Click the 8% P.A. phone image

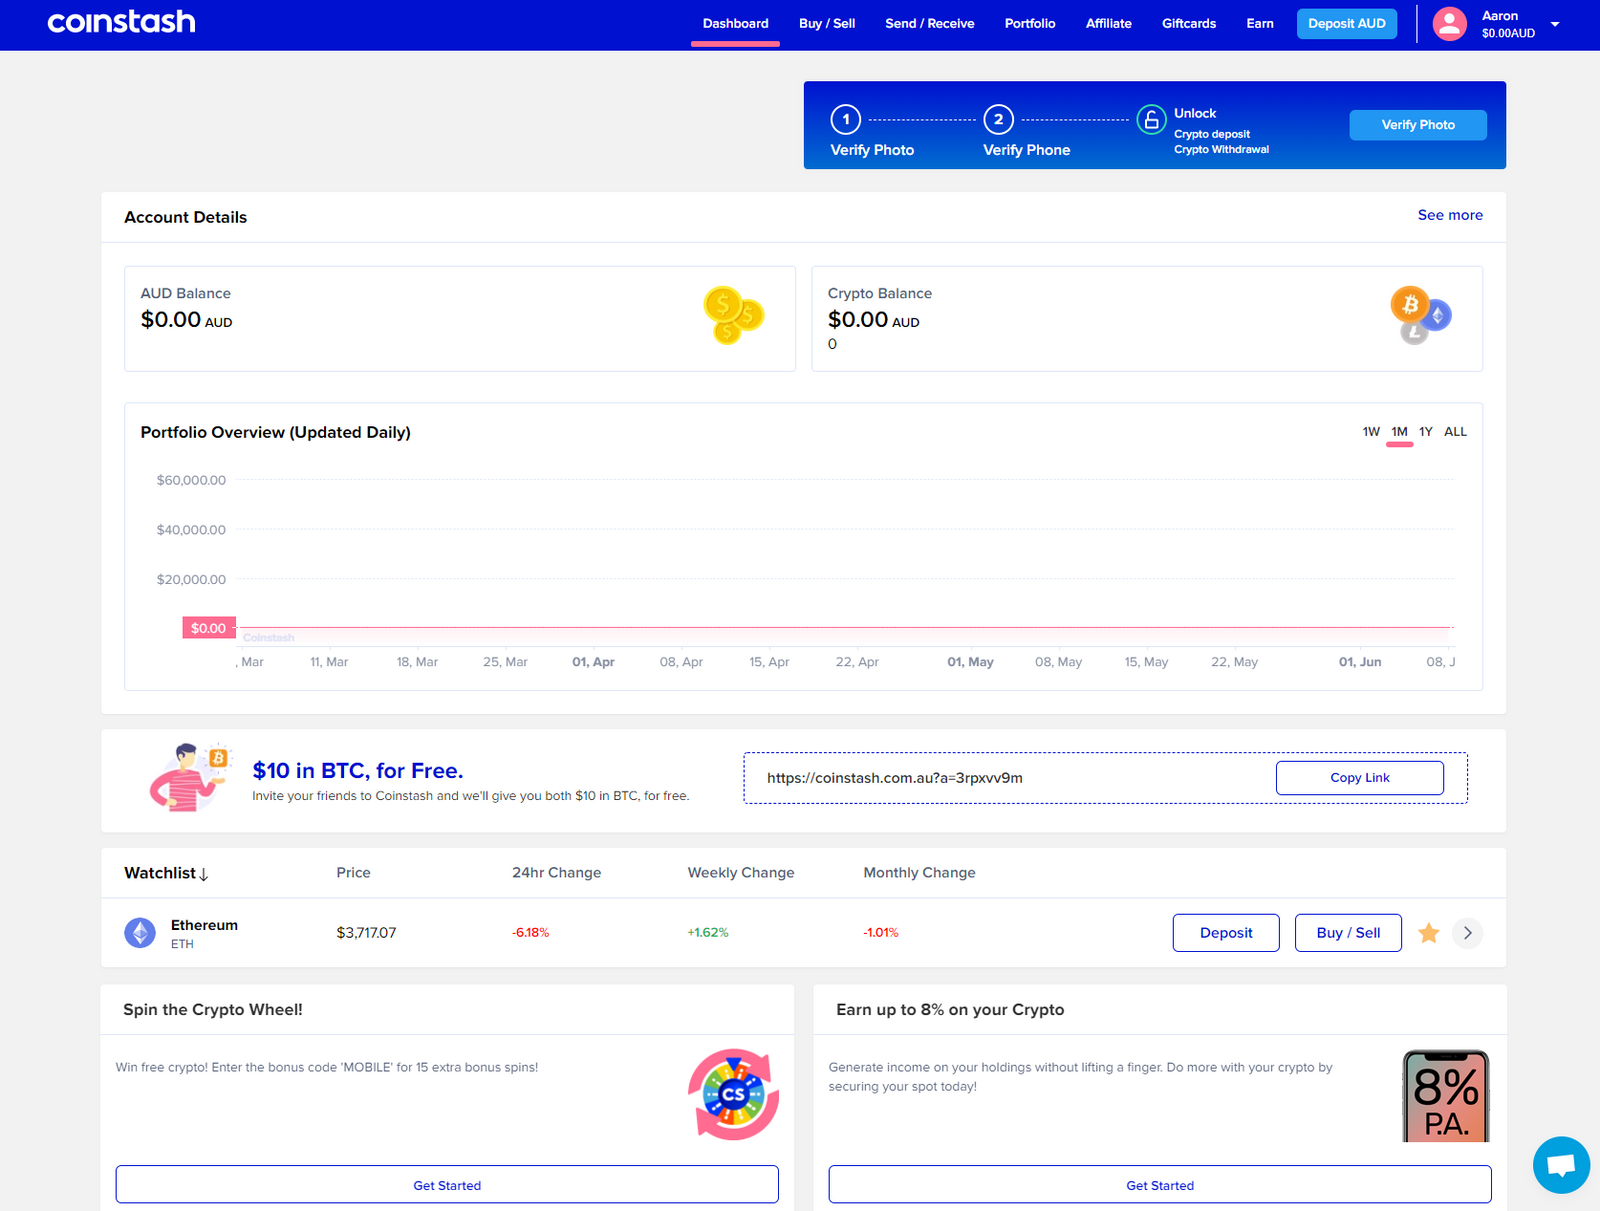[1446, 1096]
